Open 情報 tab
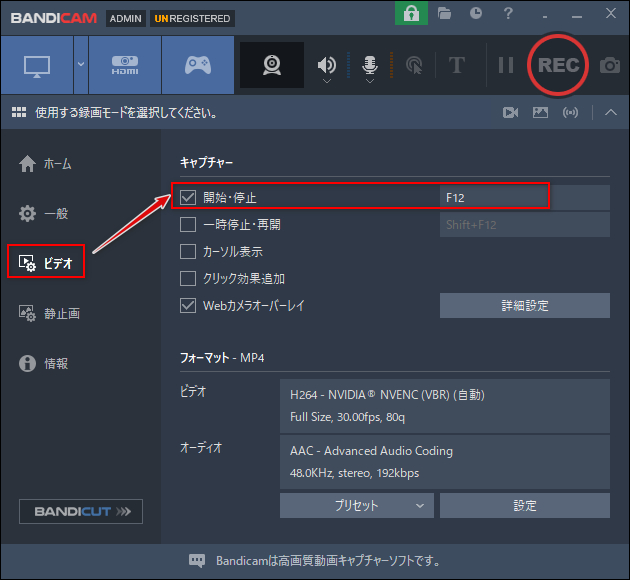The height and width of the screenshot is (580, 630). click(43, 364)
